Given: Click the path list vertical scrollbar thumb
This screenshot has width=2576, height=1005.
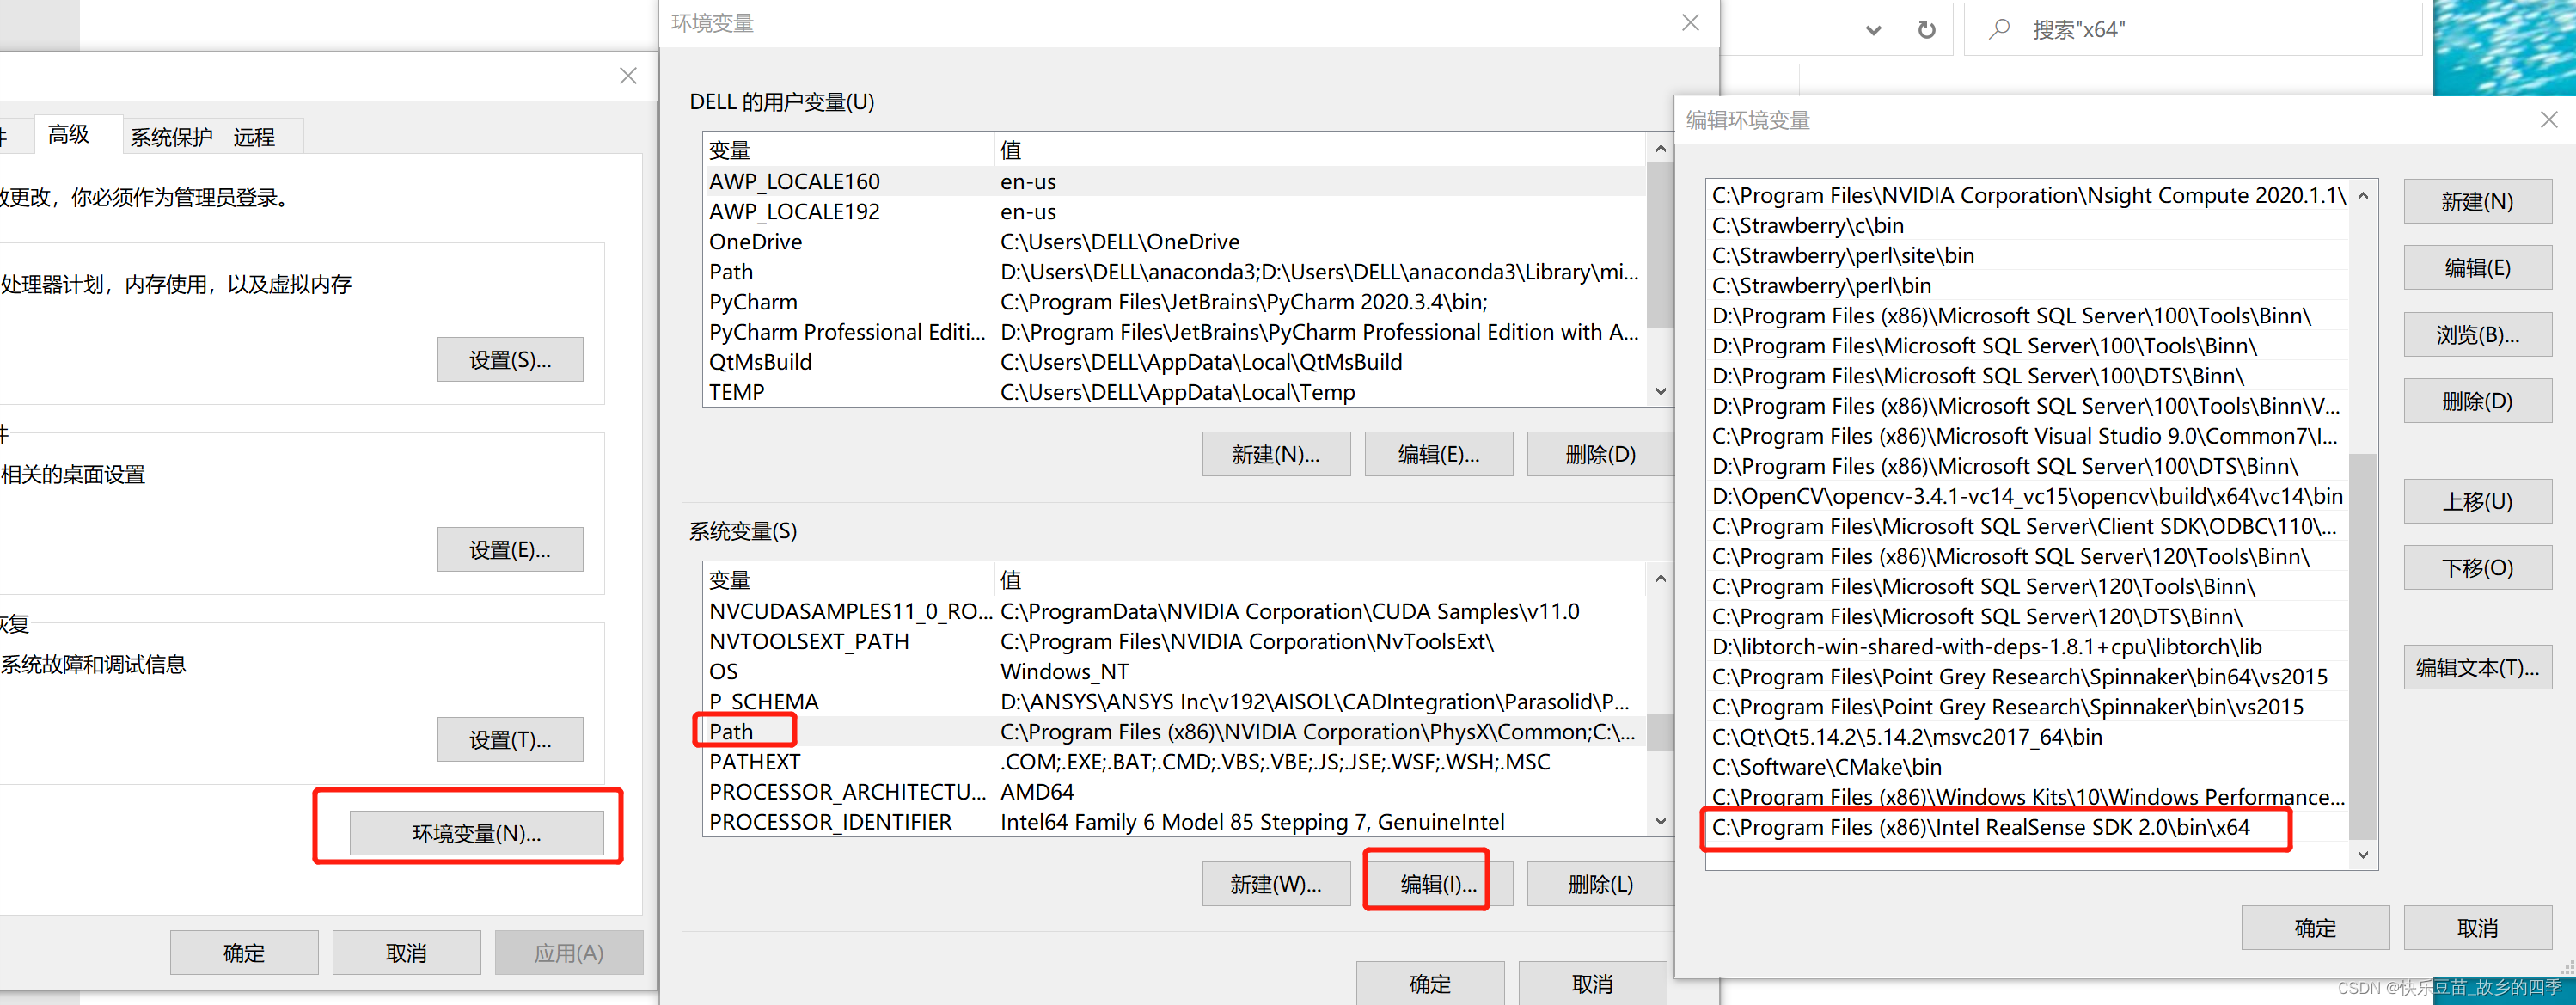Looking at the screenshot, I should coord(2362,646).
